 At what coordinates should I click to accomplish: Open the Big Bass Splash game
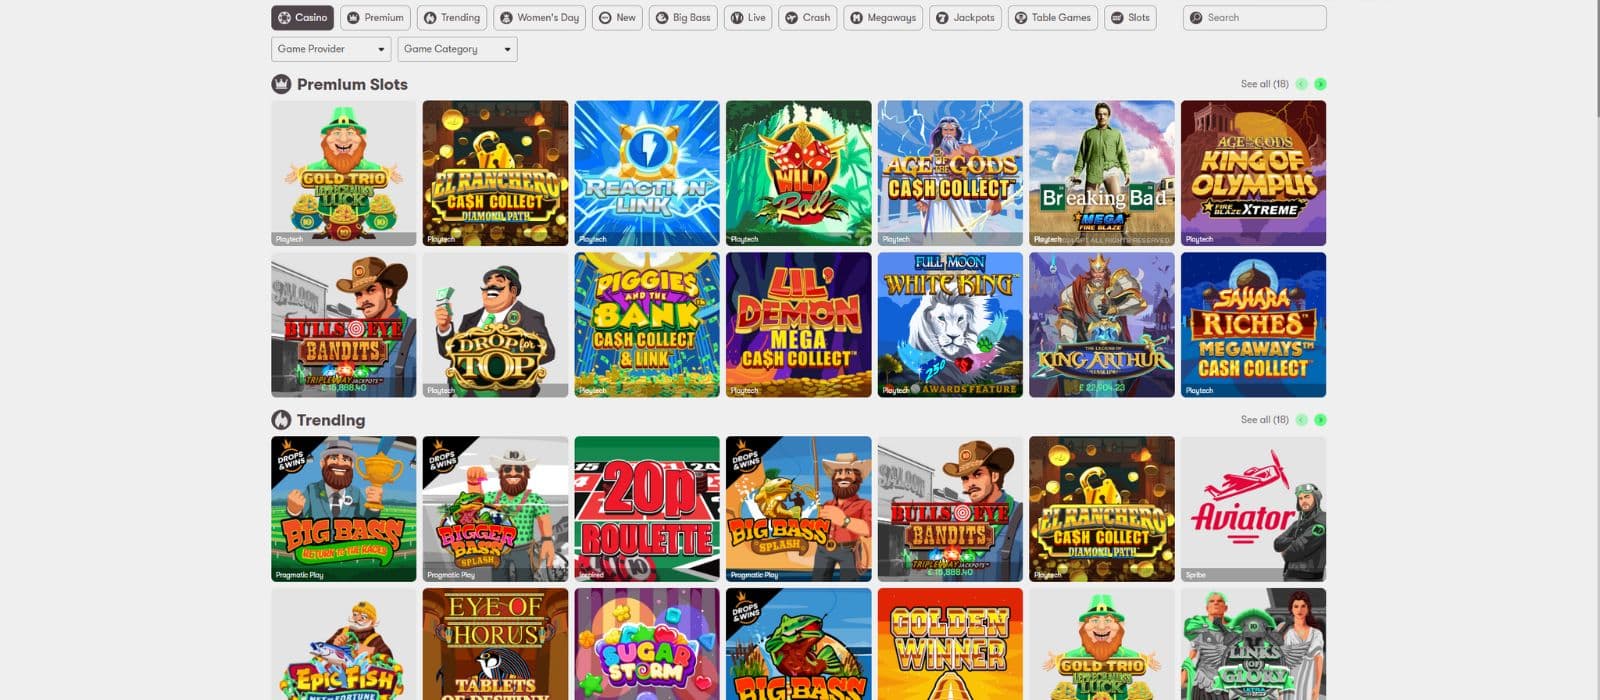click(799, 509)
